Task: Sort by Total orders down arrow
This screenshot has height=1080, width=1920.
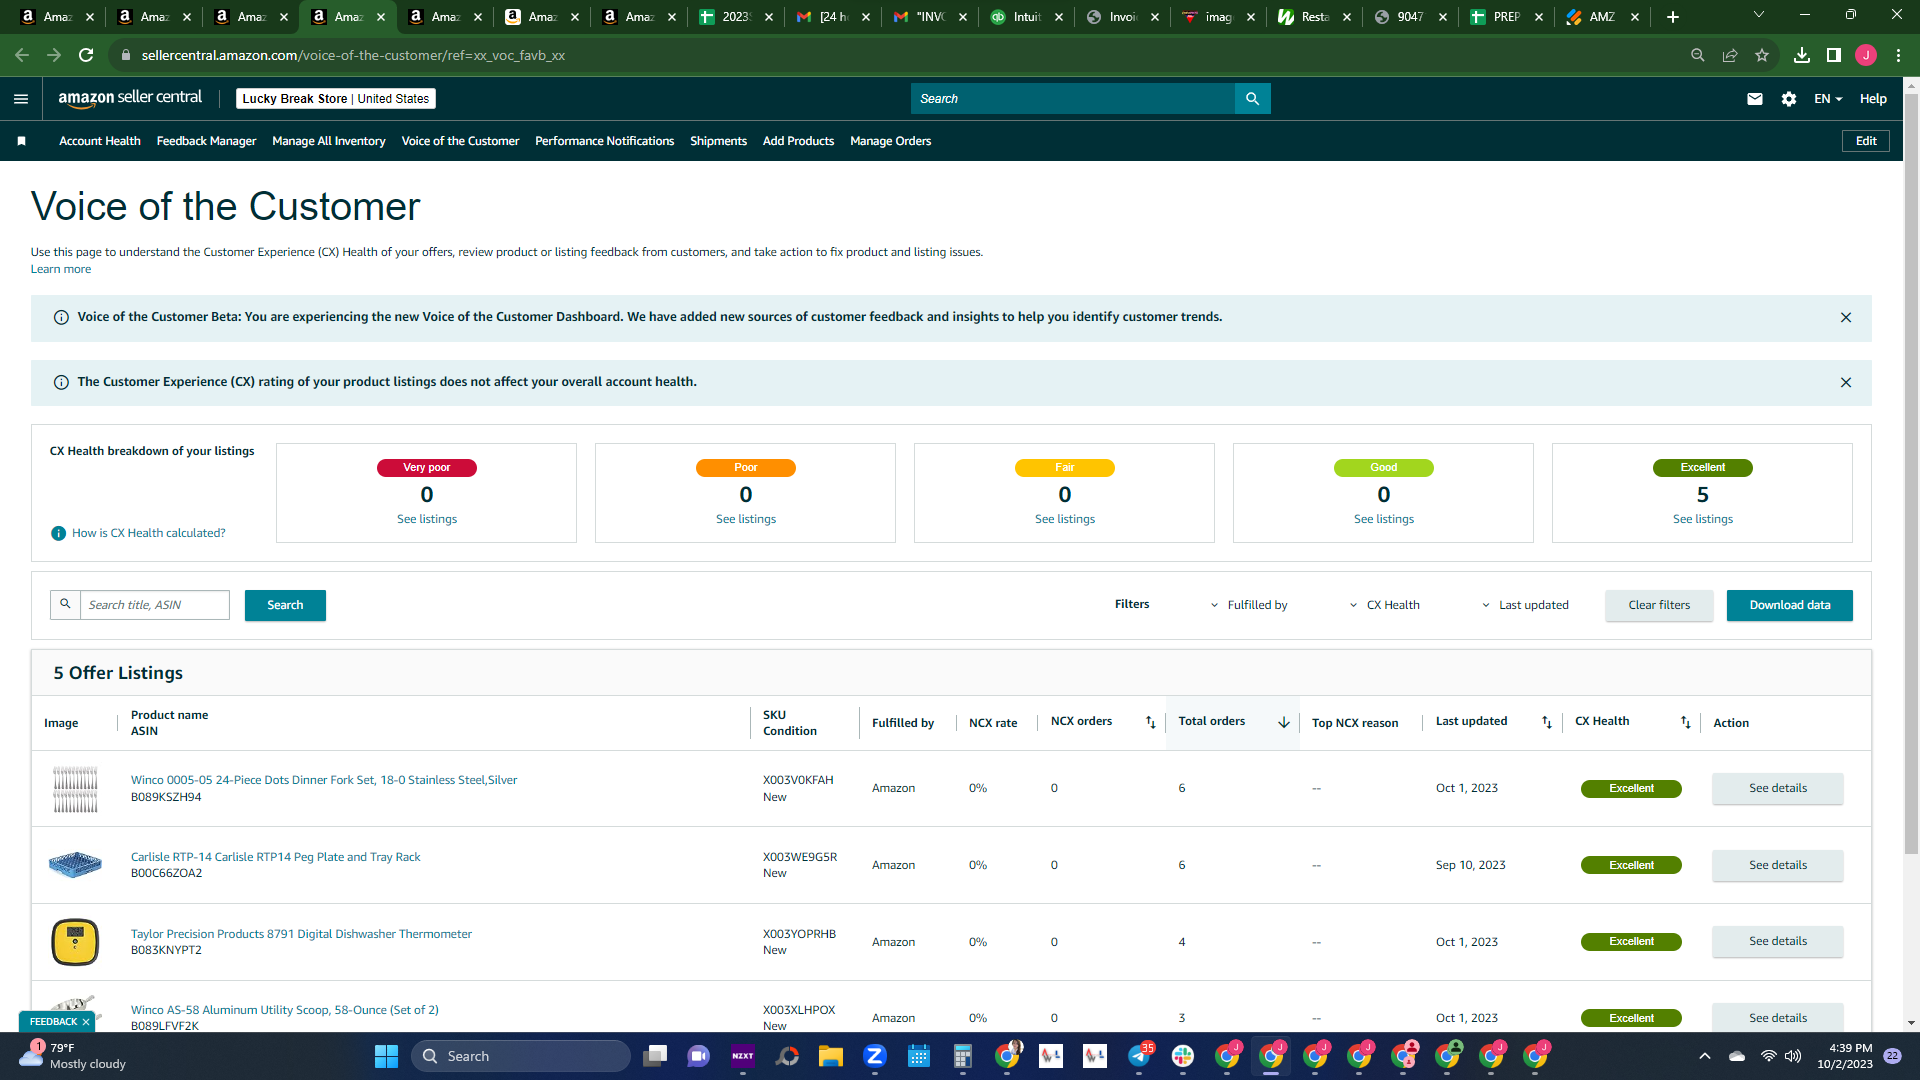Action: [1284, 722]
